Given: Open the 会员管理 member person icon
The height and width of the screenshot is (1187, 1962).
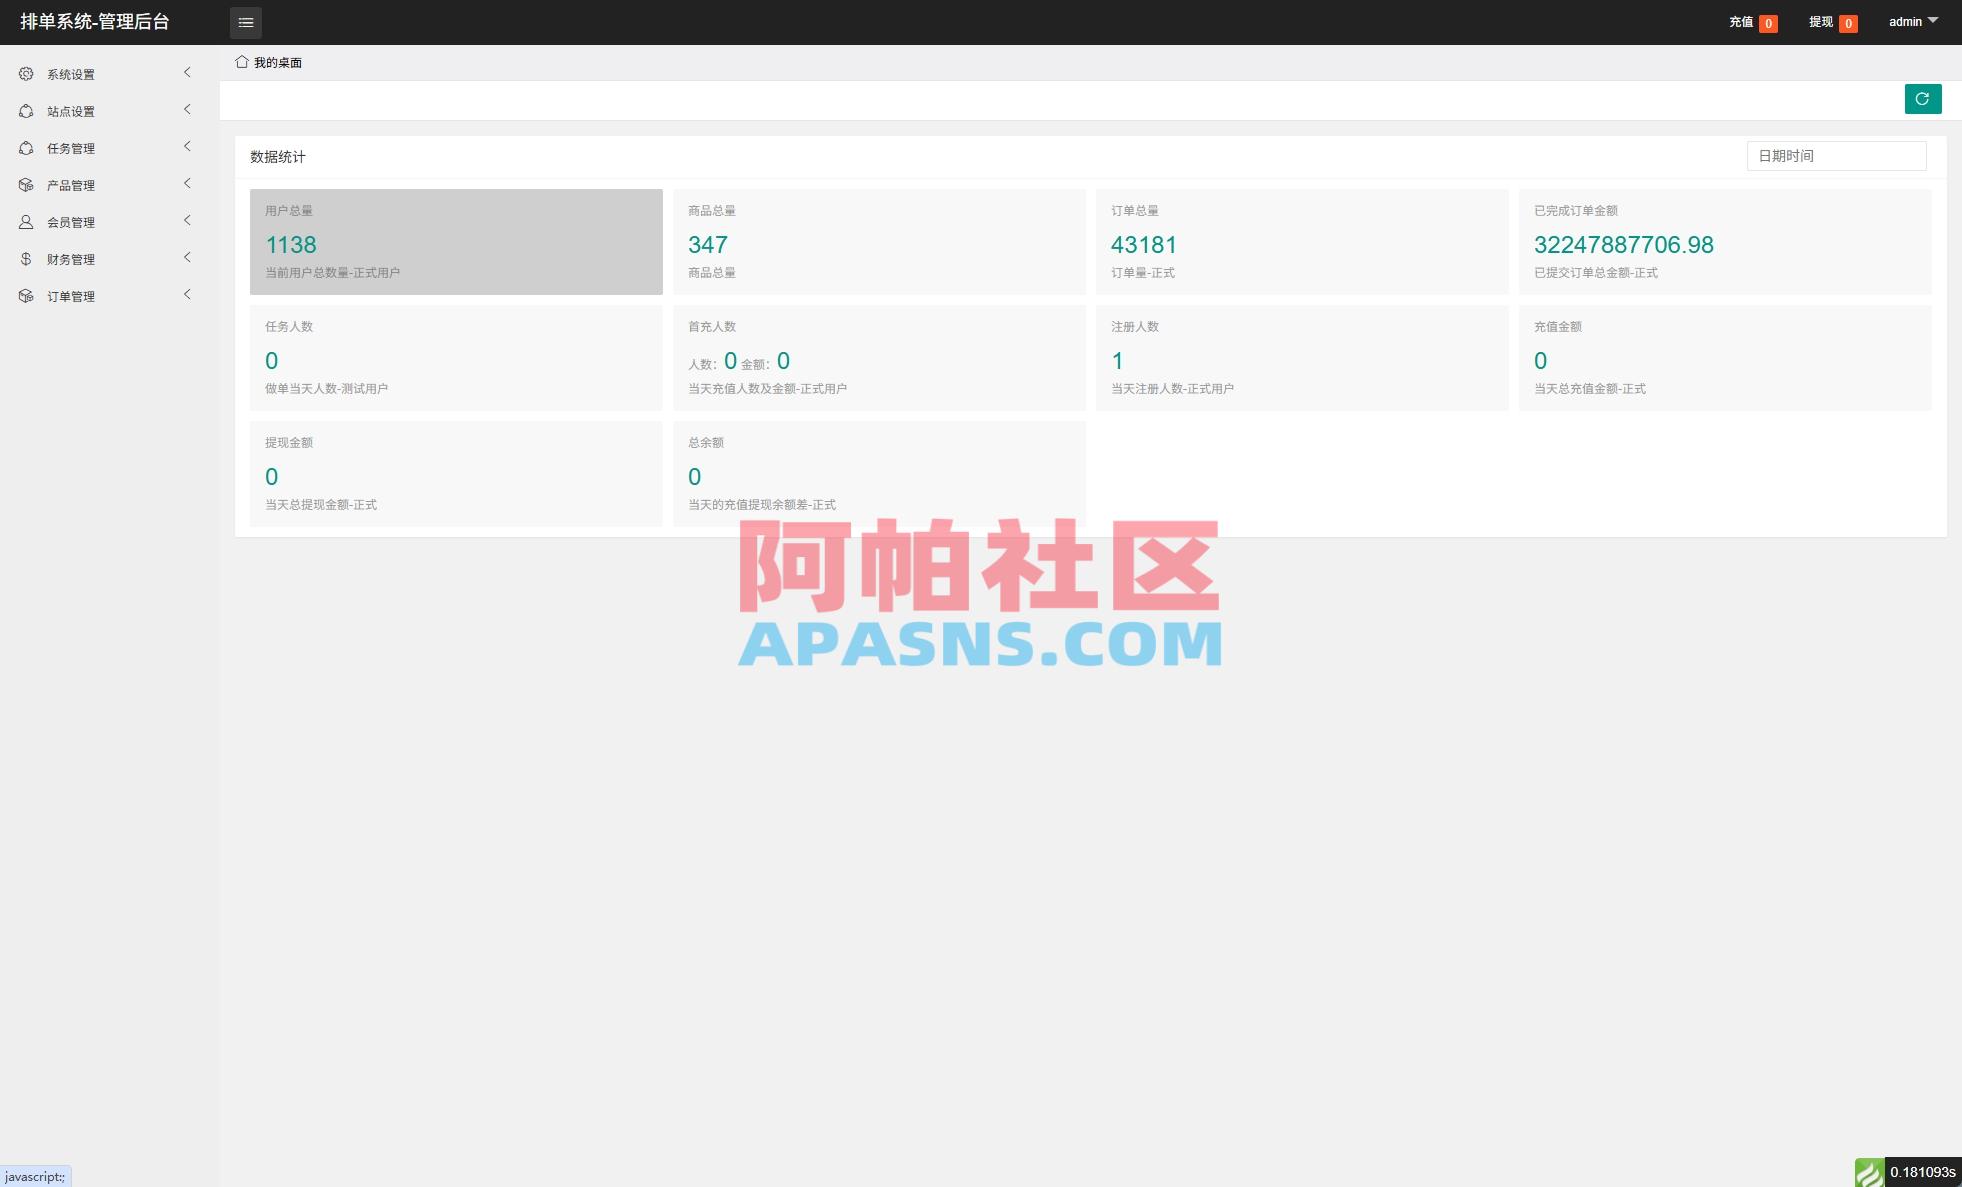Looking at the screenshot, I should [25, 221].
